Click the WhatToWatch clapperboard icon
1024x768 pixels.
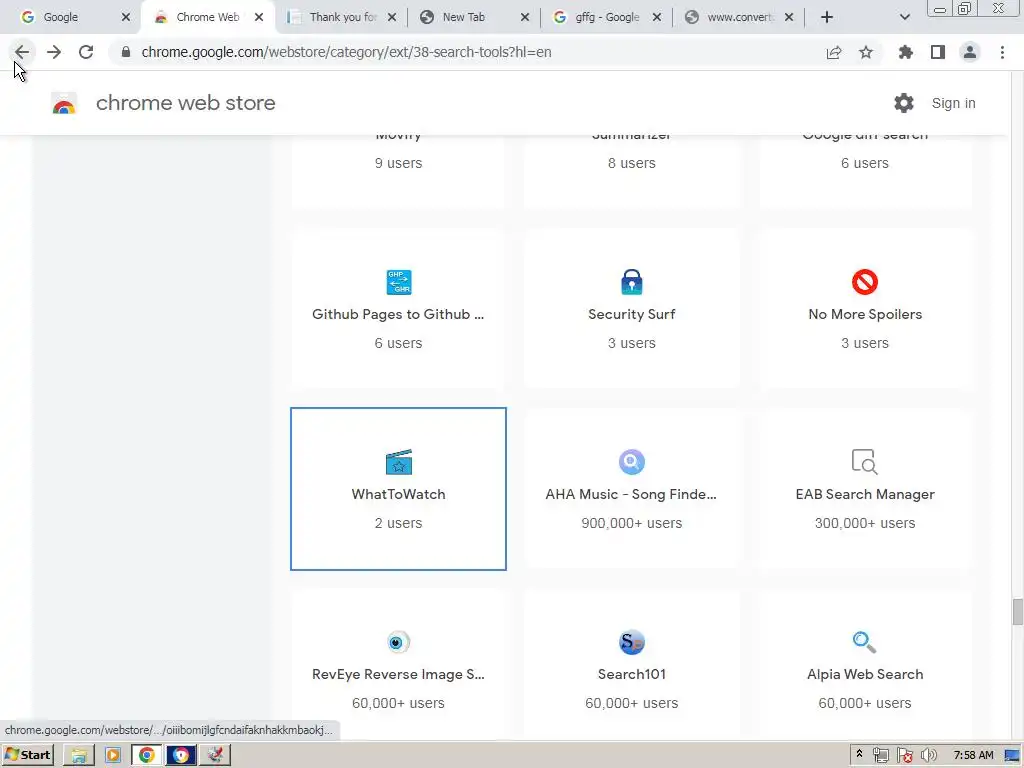tap(398, 462)
